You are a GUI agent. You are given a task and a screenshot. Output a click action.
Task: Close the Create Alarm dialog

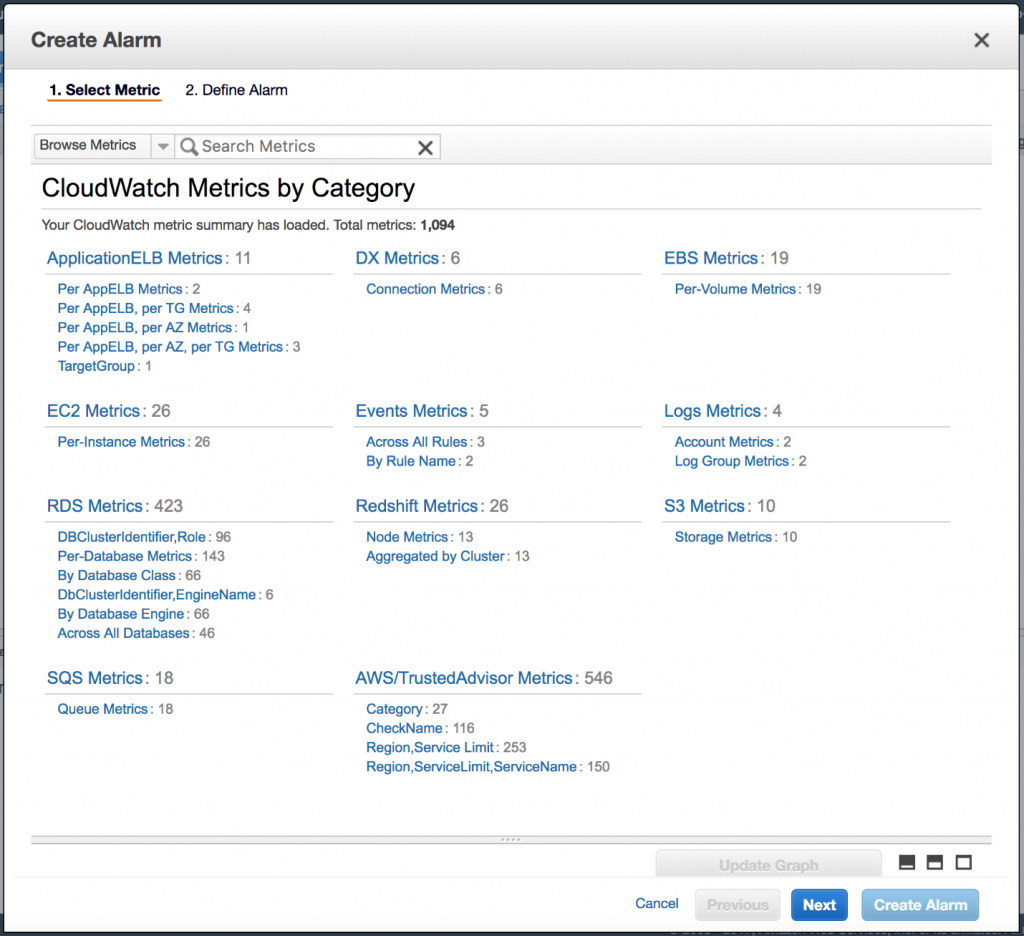click(x=981, y=40)
